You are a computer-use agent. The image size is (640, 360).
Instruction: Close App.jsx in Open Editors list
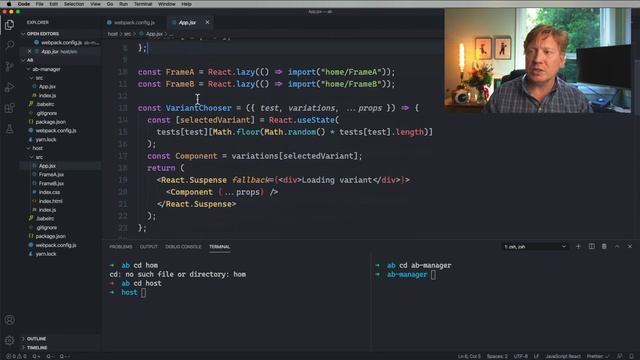[x=29, y=51]
